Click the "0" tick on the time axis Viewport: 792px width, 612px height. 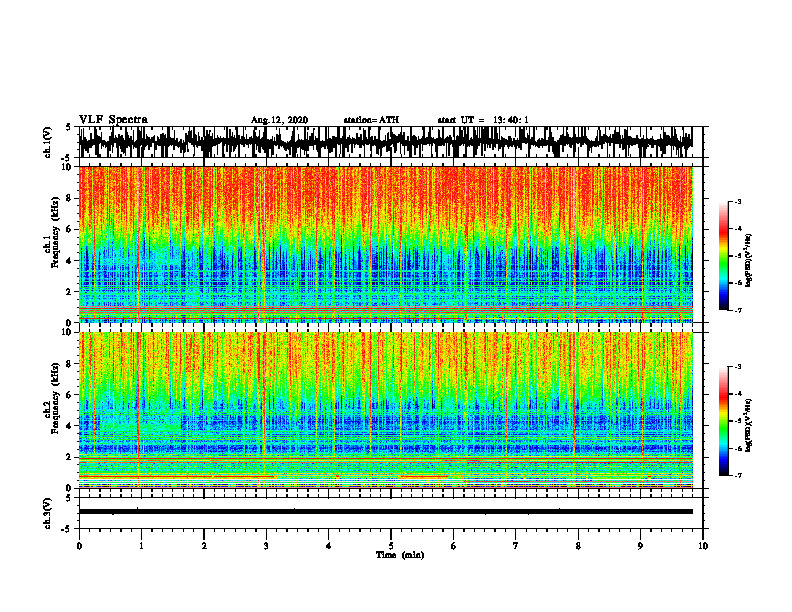(79, 546)
